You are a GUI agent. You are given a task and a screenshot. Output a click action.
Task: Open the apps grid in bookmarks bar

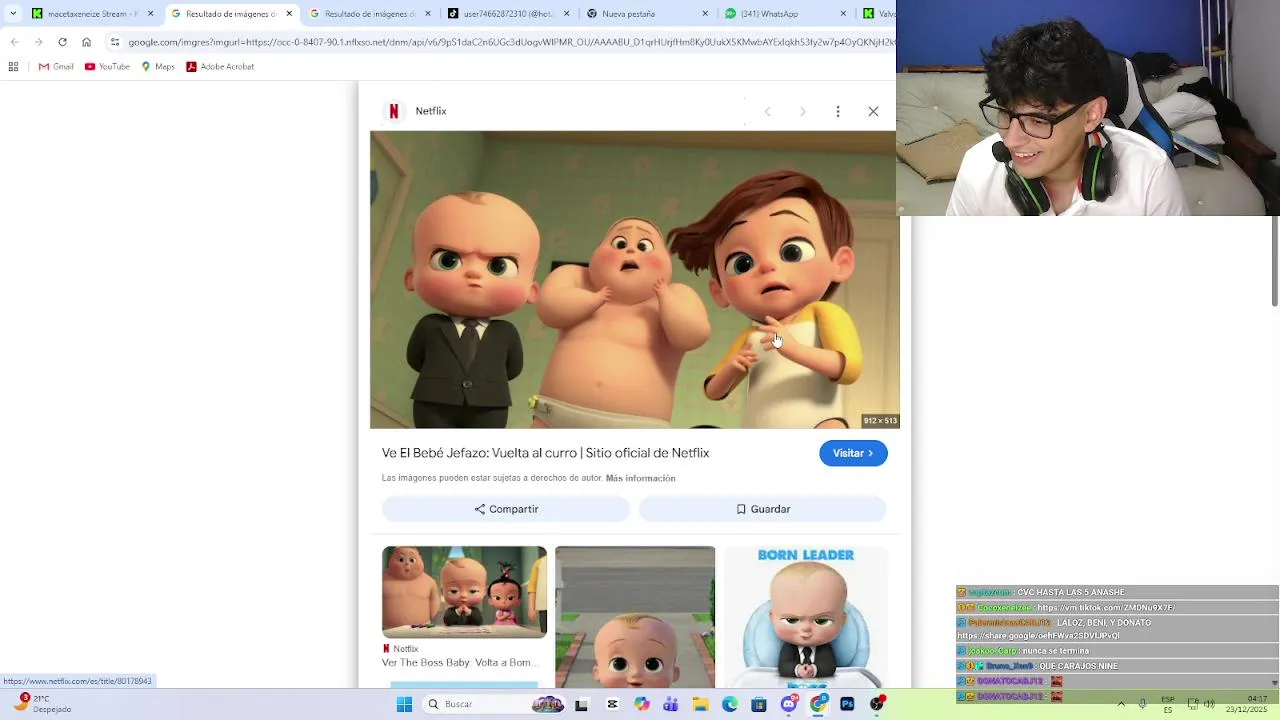tap(13, 67)
